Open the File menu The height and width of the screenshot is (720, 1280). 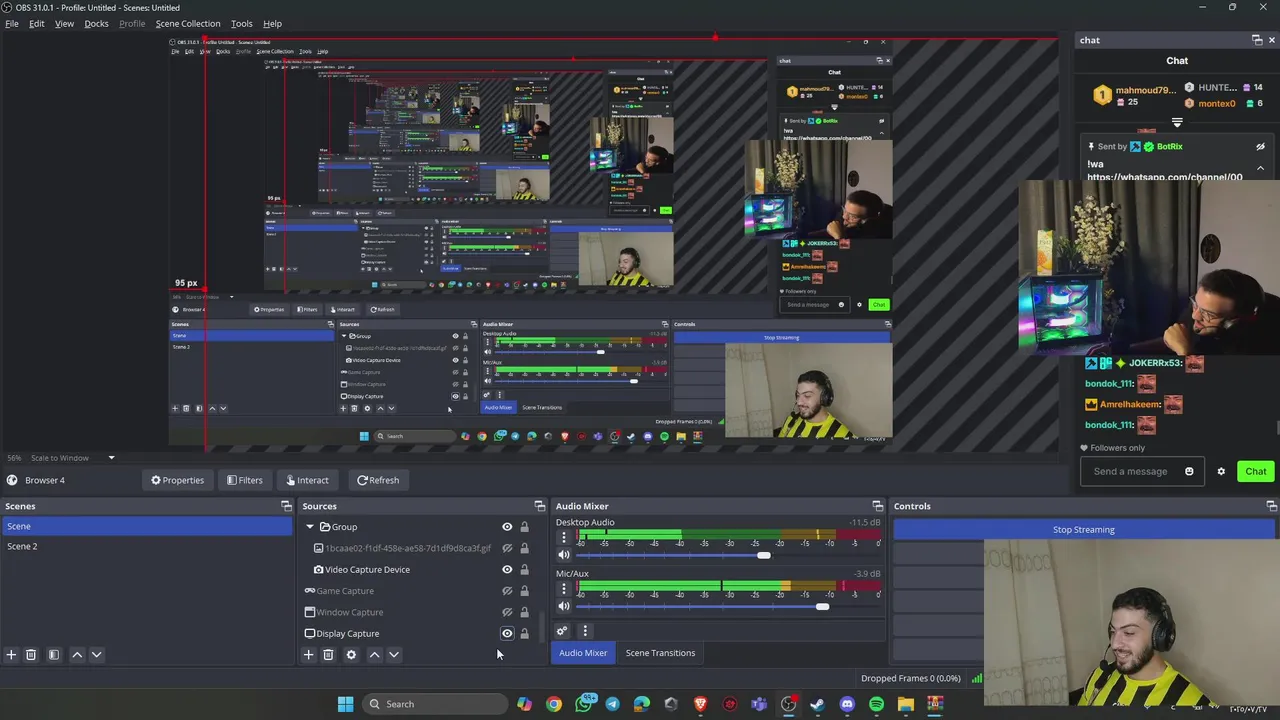pos(12,23)
